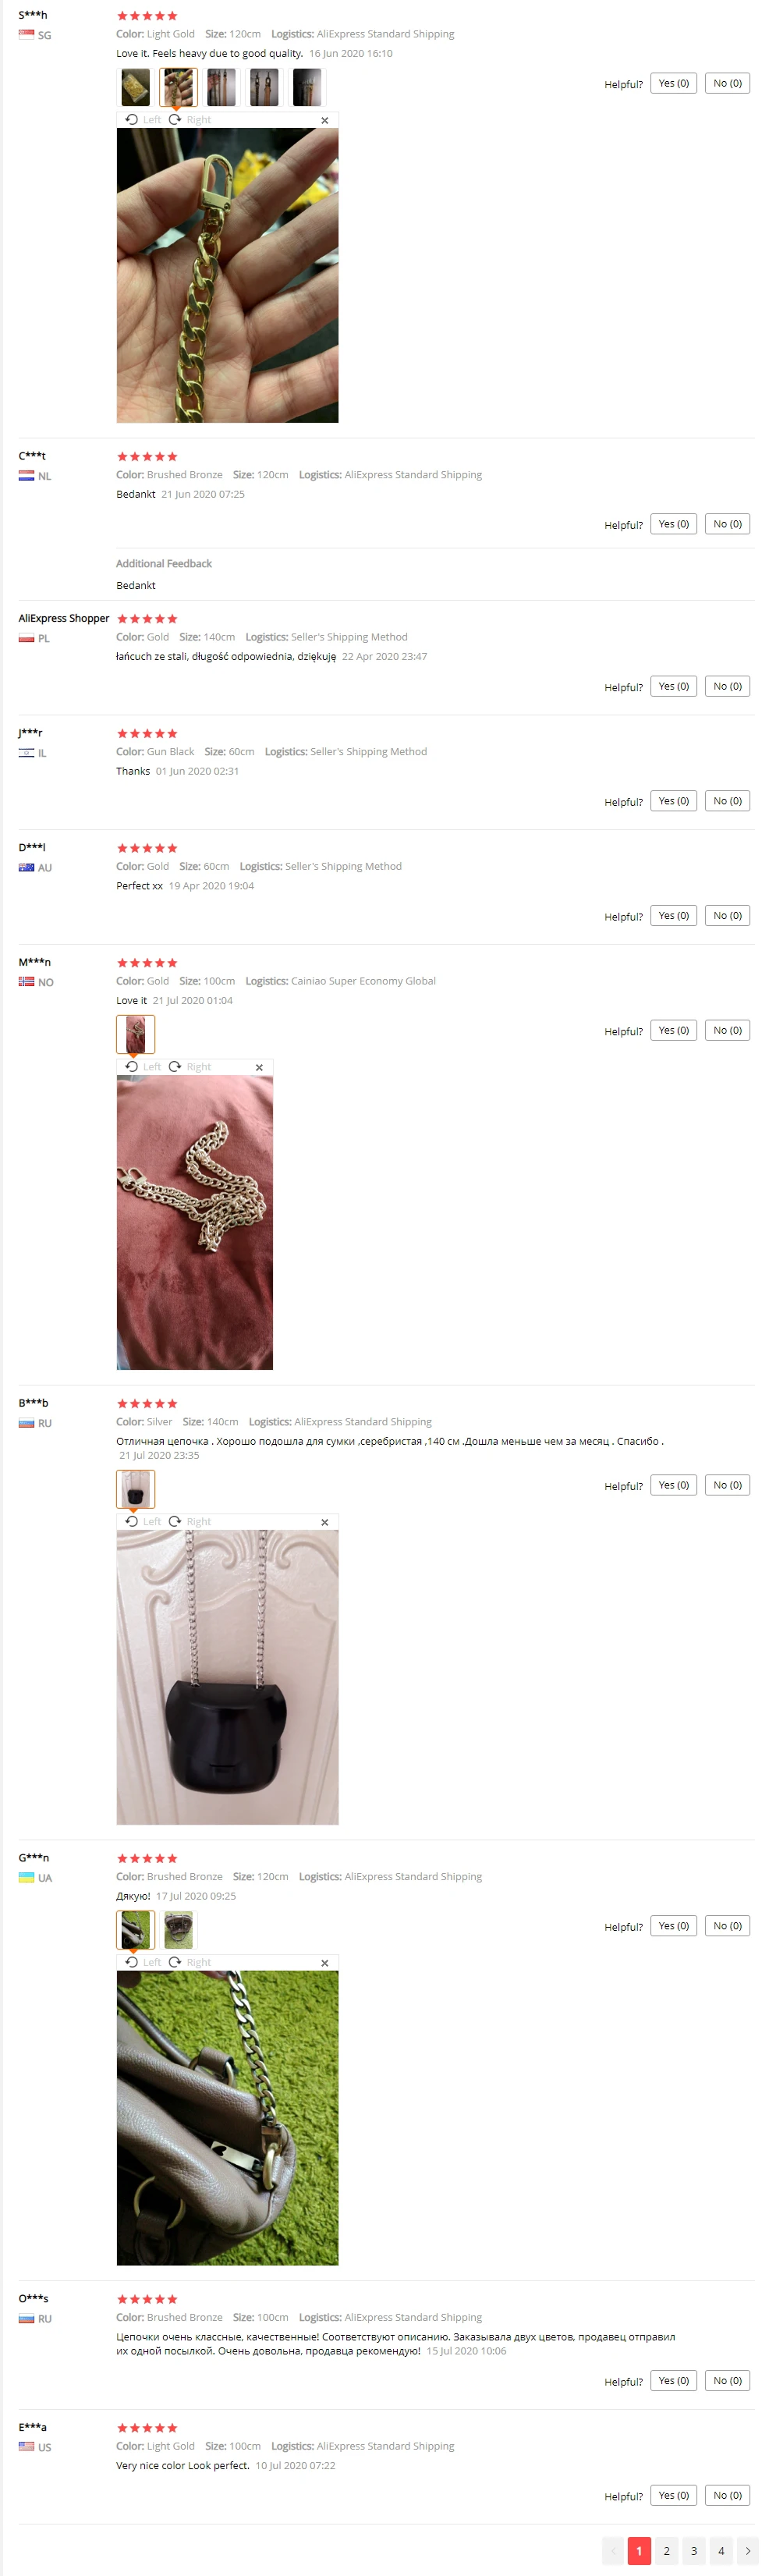The image size is (769, 2576).
Task: Rotate S***h's review photo left
Action: point(143,119)
